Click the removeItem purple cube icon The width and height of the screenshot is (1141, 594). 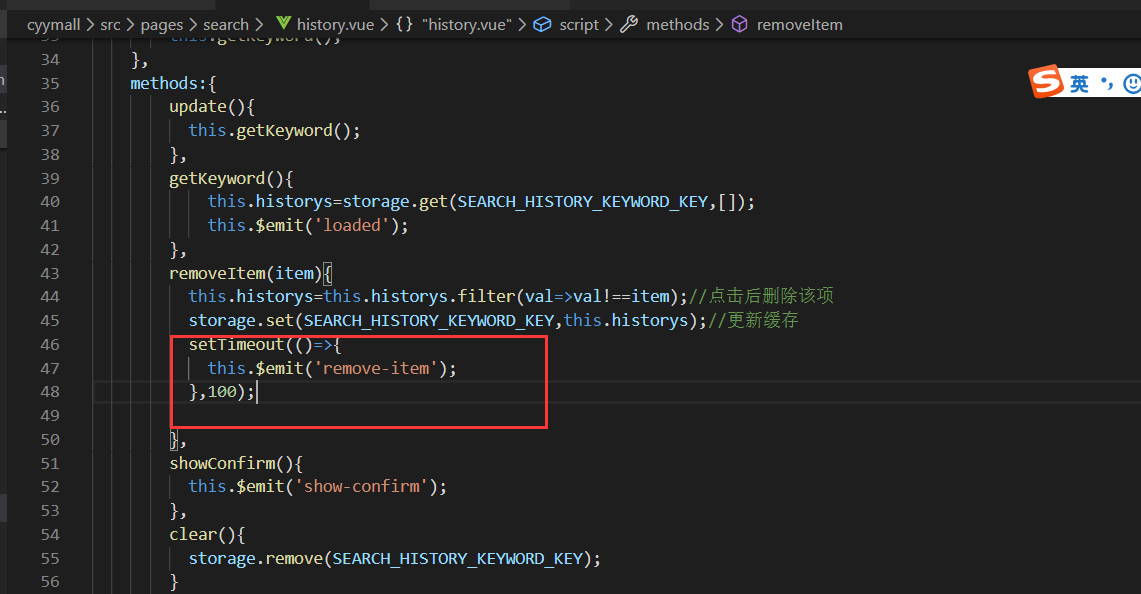pyautogui.click(x=739, y=24)
